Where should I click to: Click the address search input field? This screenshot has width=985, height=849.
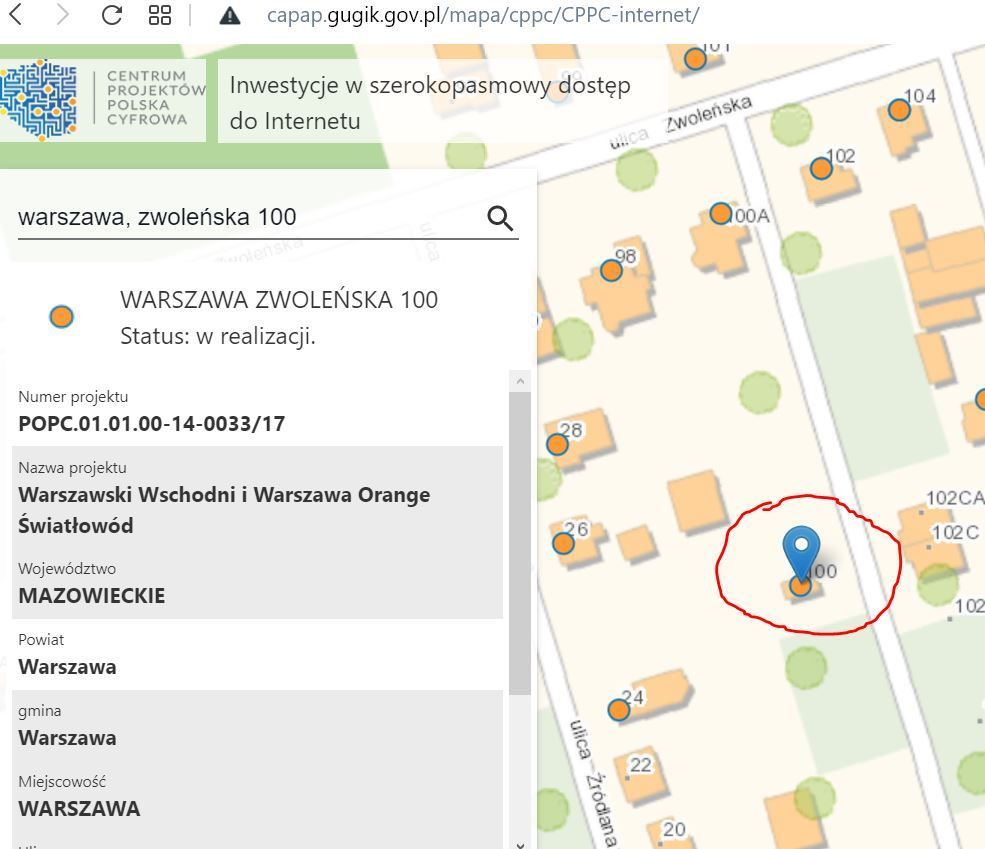coord(248,218)
